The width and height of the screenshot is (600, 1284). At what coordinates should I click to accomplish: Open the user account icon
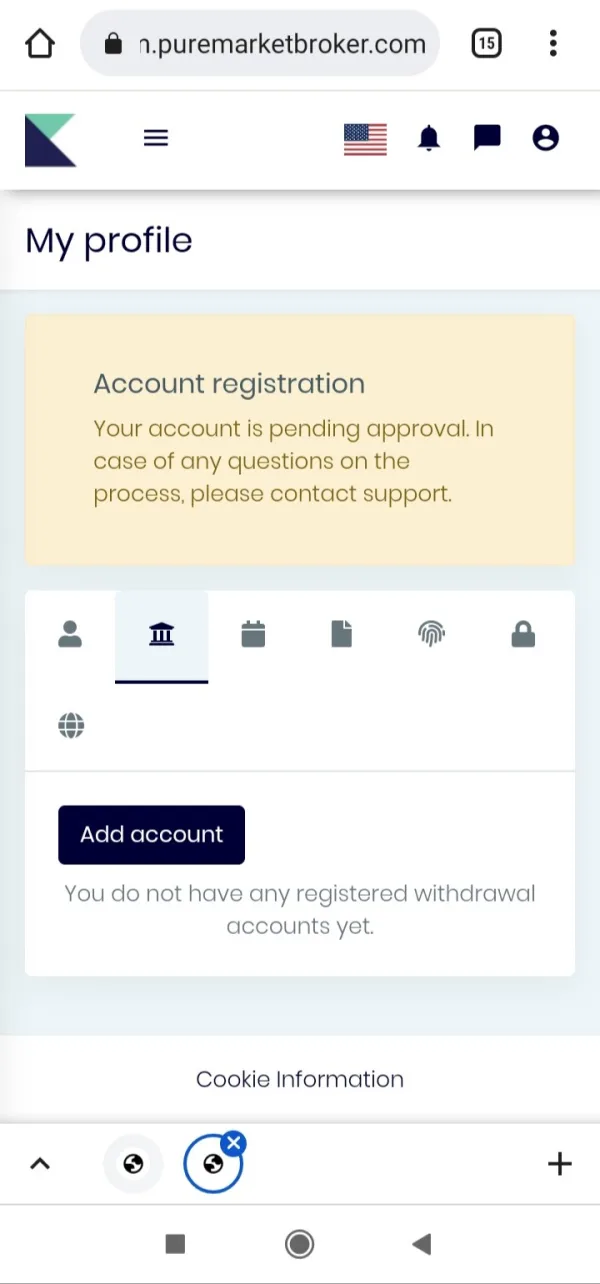click(x=545, y=138)
